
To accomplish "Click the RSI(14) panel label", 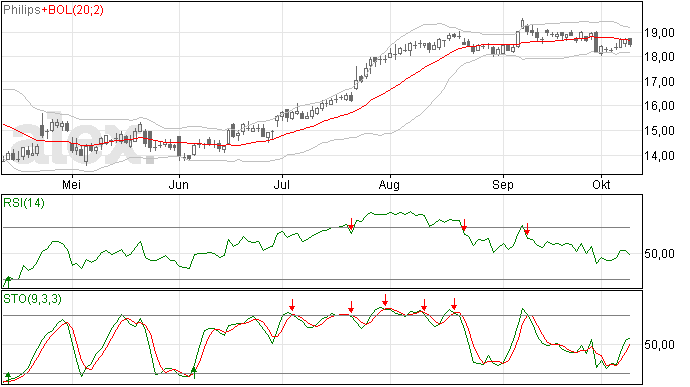I will 24,203.
